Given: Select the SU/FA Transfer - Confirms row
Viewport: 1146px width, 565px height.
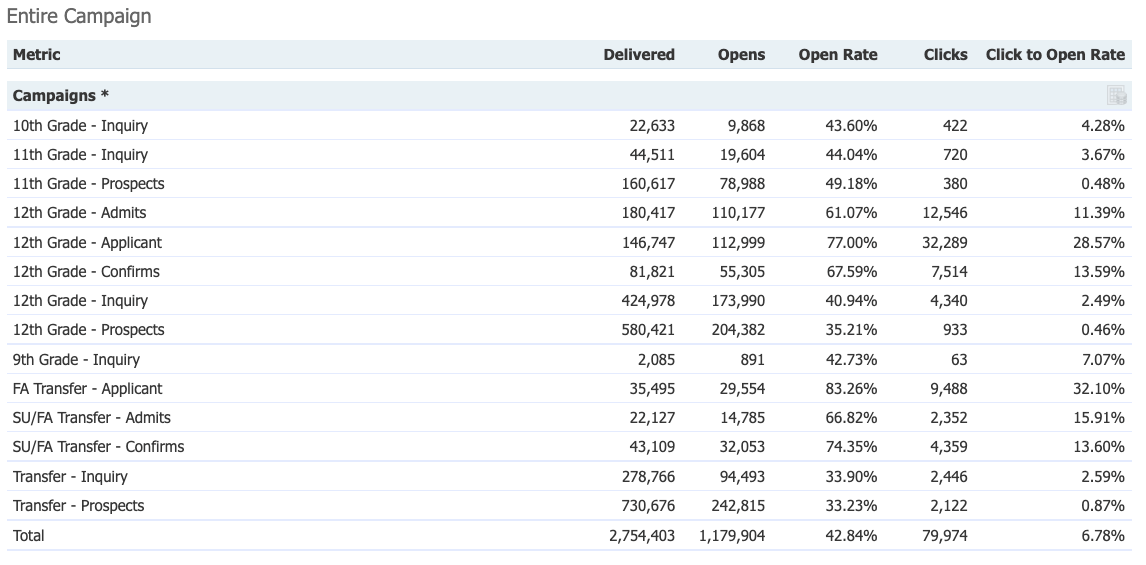Looking at the screenshot, I should (98, 447).
